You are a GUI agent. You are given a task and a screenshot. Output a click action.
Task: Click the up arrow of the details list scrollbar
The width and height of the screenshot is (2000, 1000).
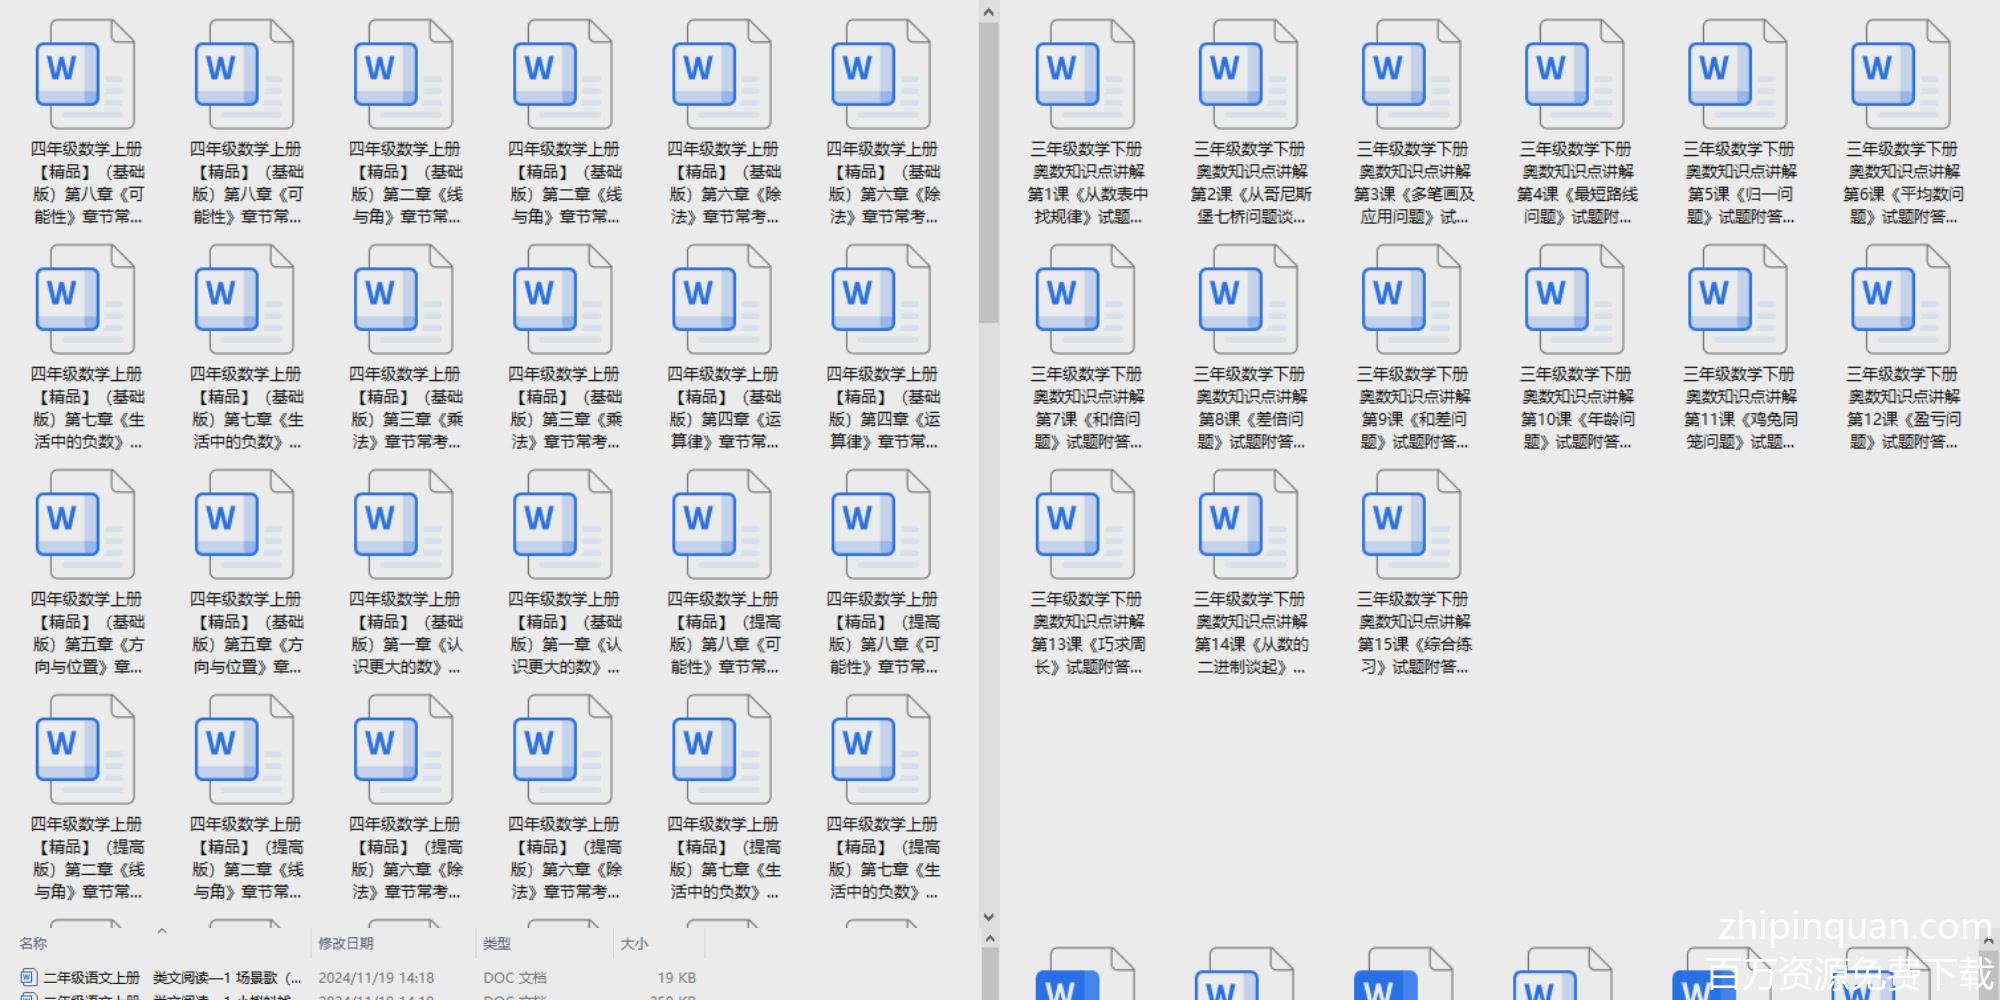[989, 939]
